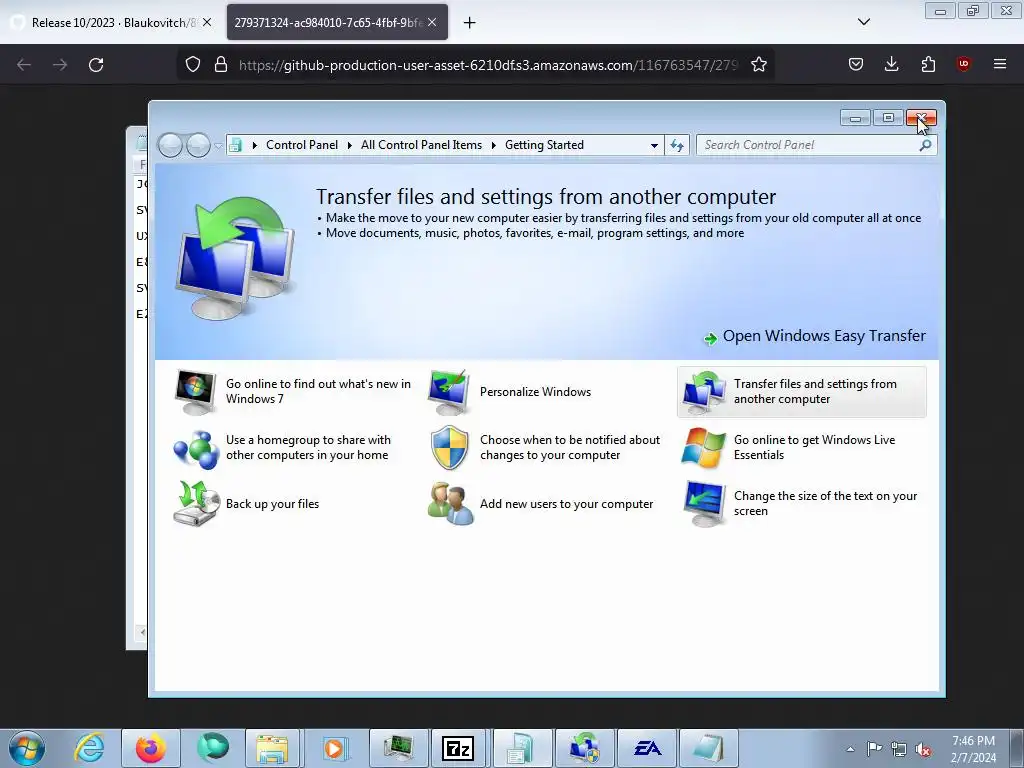Image resolution: width=1024 pixels, height=768 pixels.
Task: Click All Control Panel Items breadcrumb
Action: (x=421, y=145)
